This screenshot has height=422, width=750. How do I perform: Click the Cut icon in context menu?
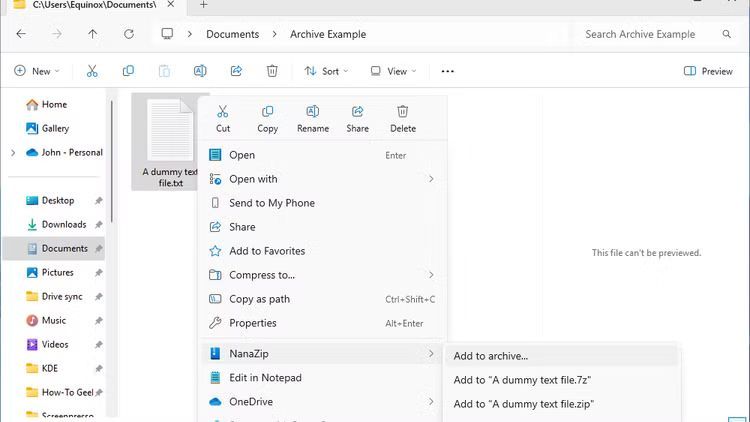(x=223, y=112)
